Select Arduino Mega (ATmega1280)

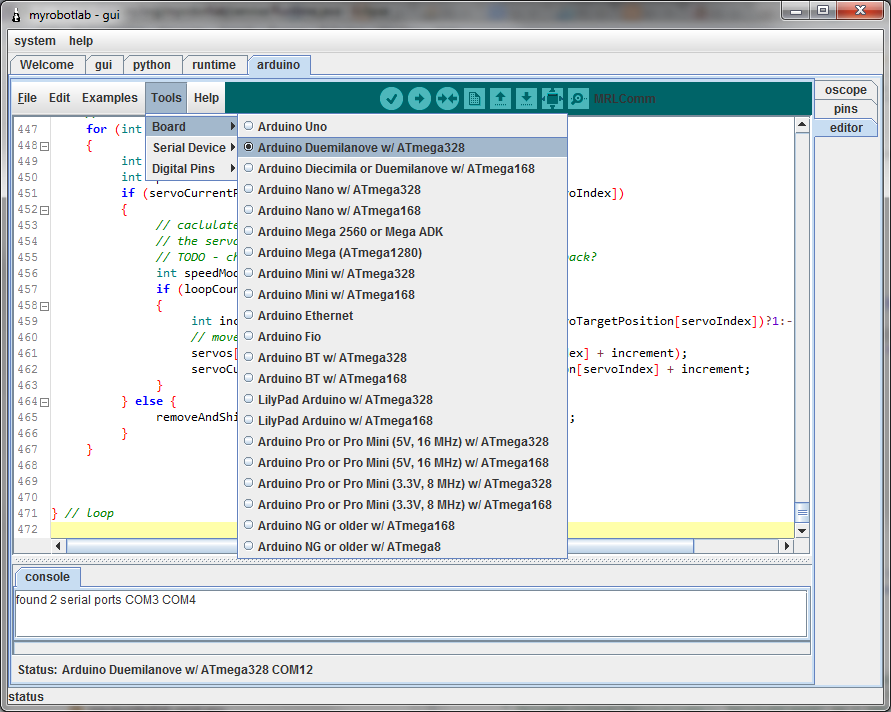[402, 253]
